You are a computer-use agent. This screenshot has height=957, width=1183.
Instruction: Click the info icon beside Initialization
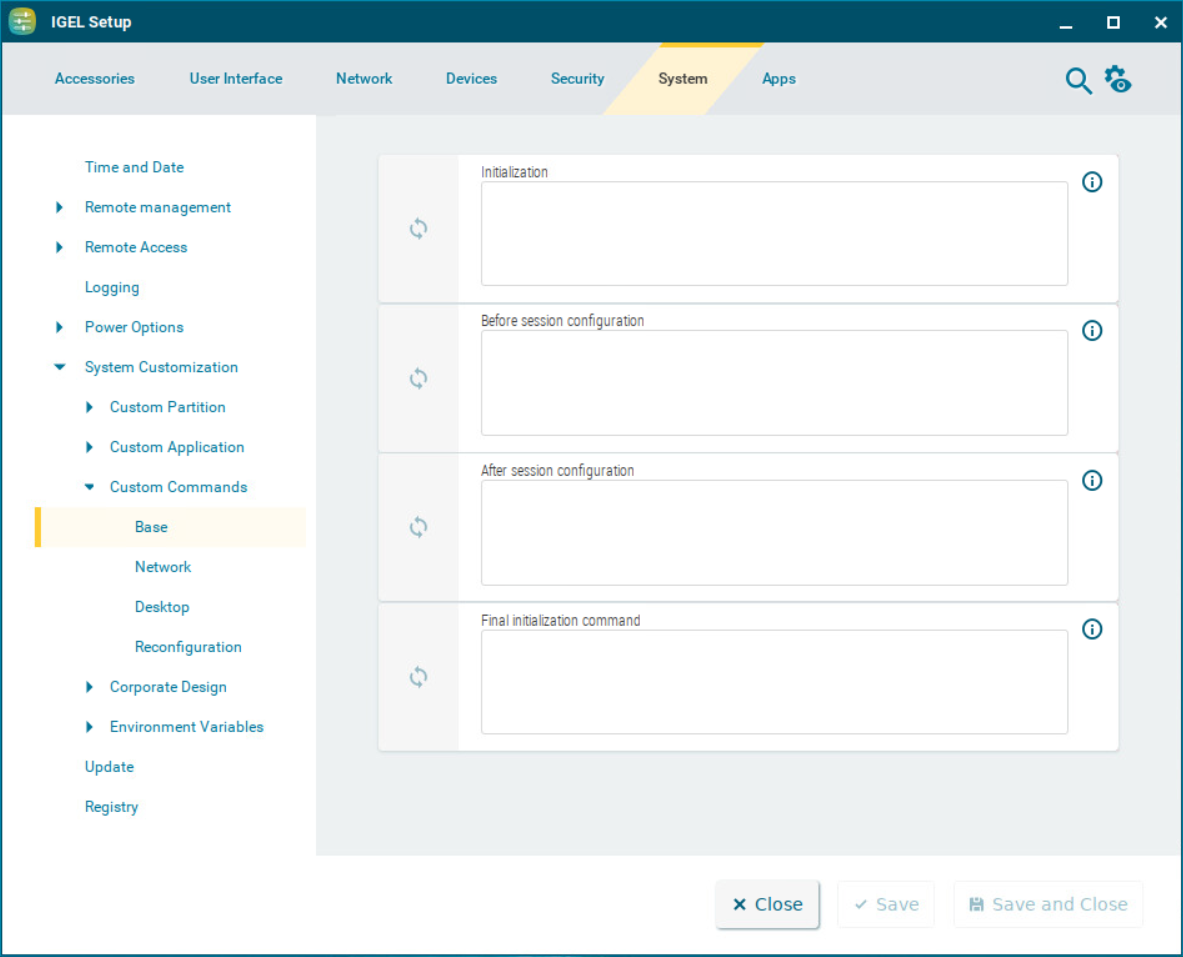tap(1092, 182)
